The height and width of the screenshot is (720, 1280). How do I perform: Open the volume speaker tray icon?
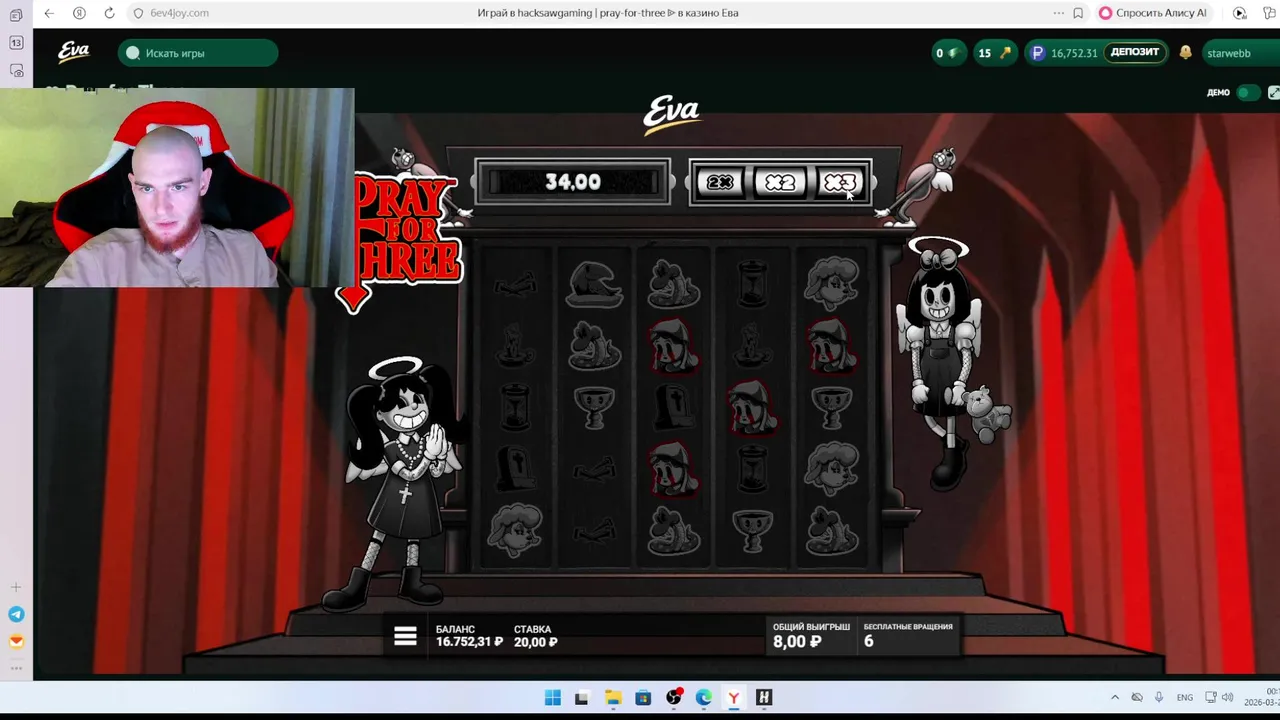(x=1228, y=697)
